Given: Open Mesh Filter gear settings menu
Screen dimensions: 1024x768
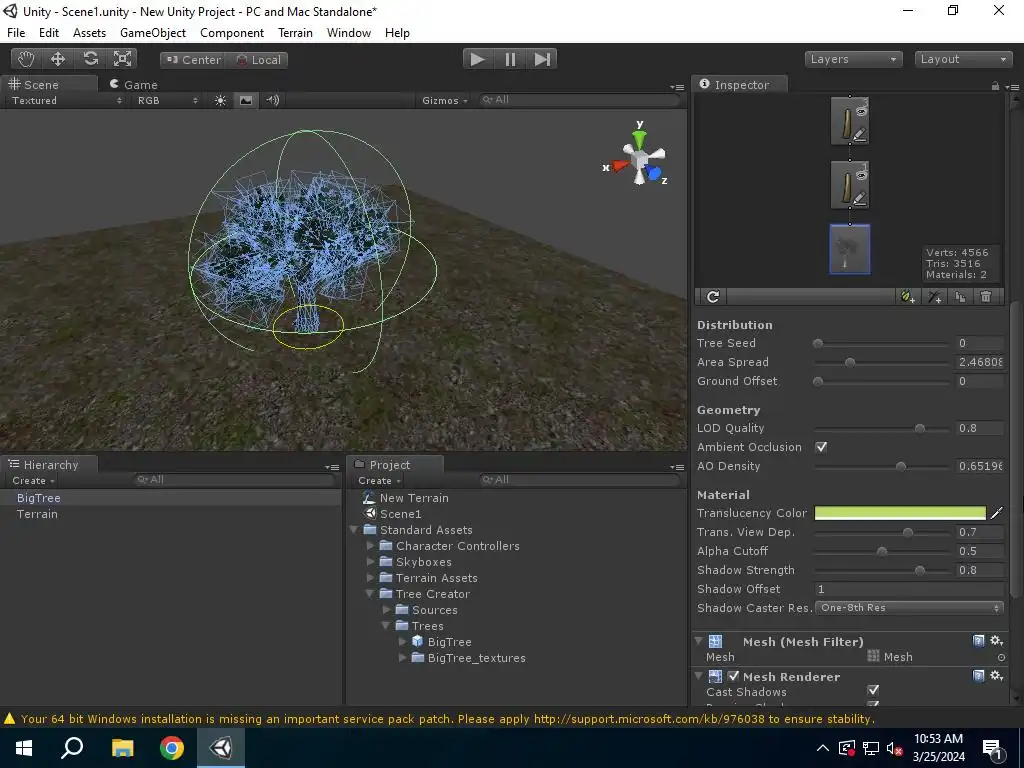Looking at the screenshot, I should [997, 641].
